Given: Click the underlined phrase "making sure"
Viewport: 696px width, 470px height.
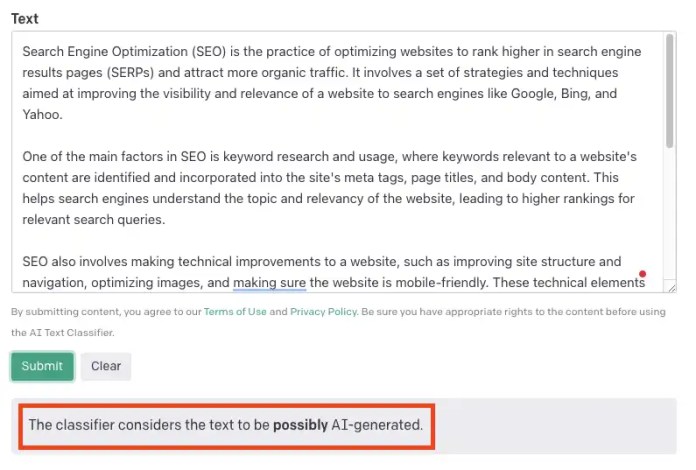Looking at the screenshot, I should point(269,283).
